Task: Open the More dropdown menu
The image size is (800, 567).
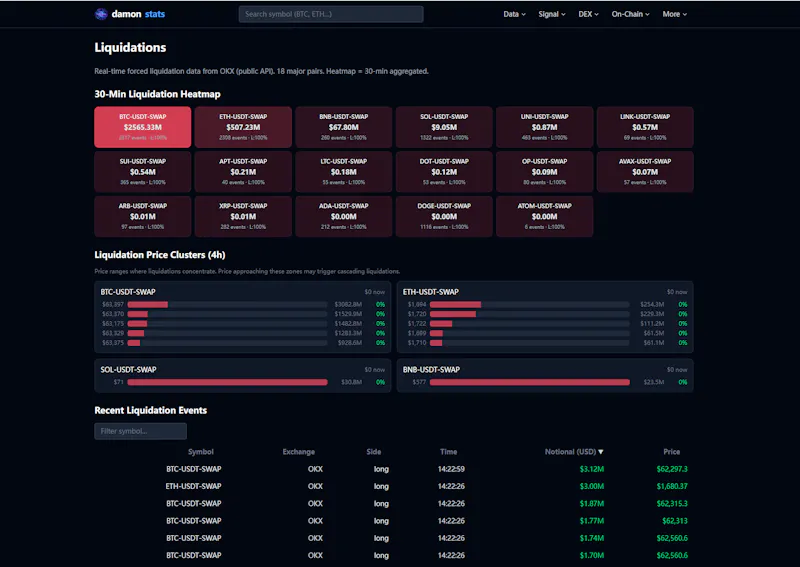Action: pyautogui.click(x=674, y=14)
